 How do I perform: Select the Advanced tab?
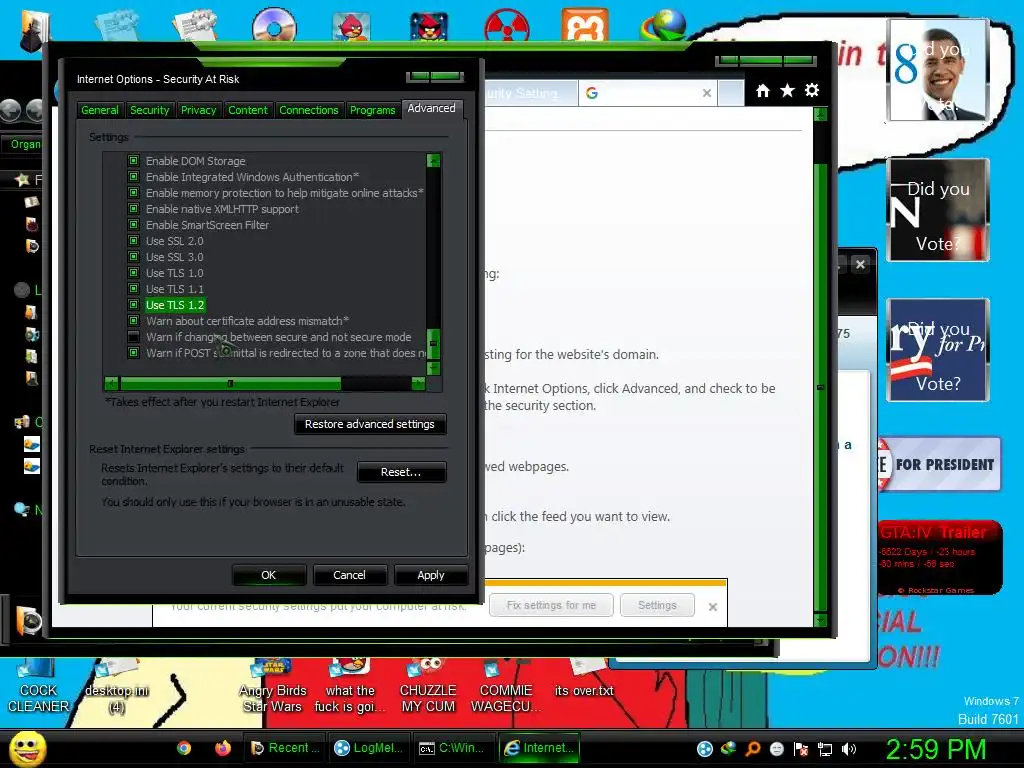point(431,108)
